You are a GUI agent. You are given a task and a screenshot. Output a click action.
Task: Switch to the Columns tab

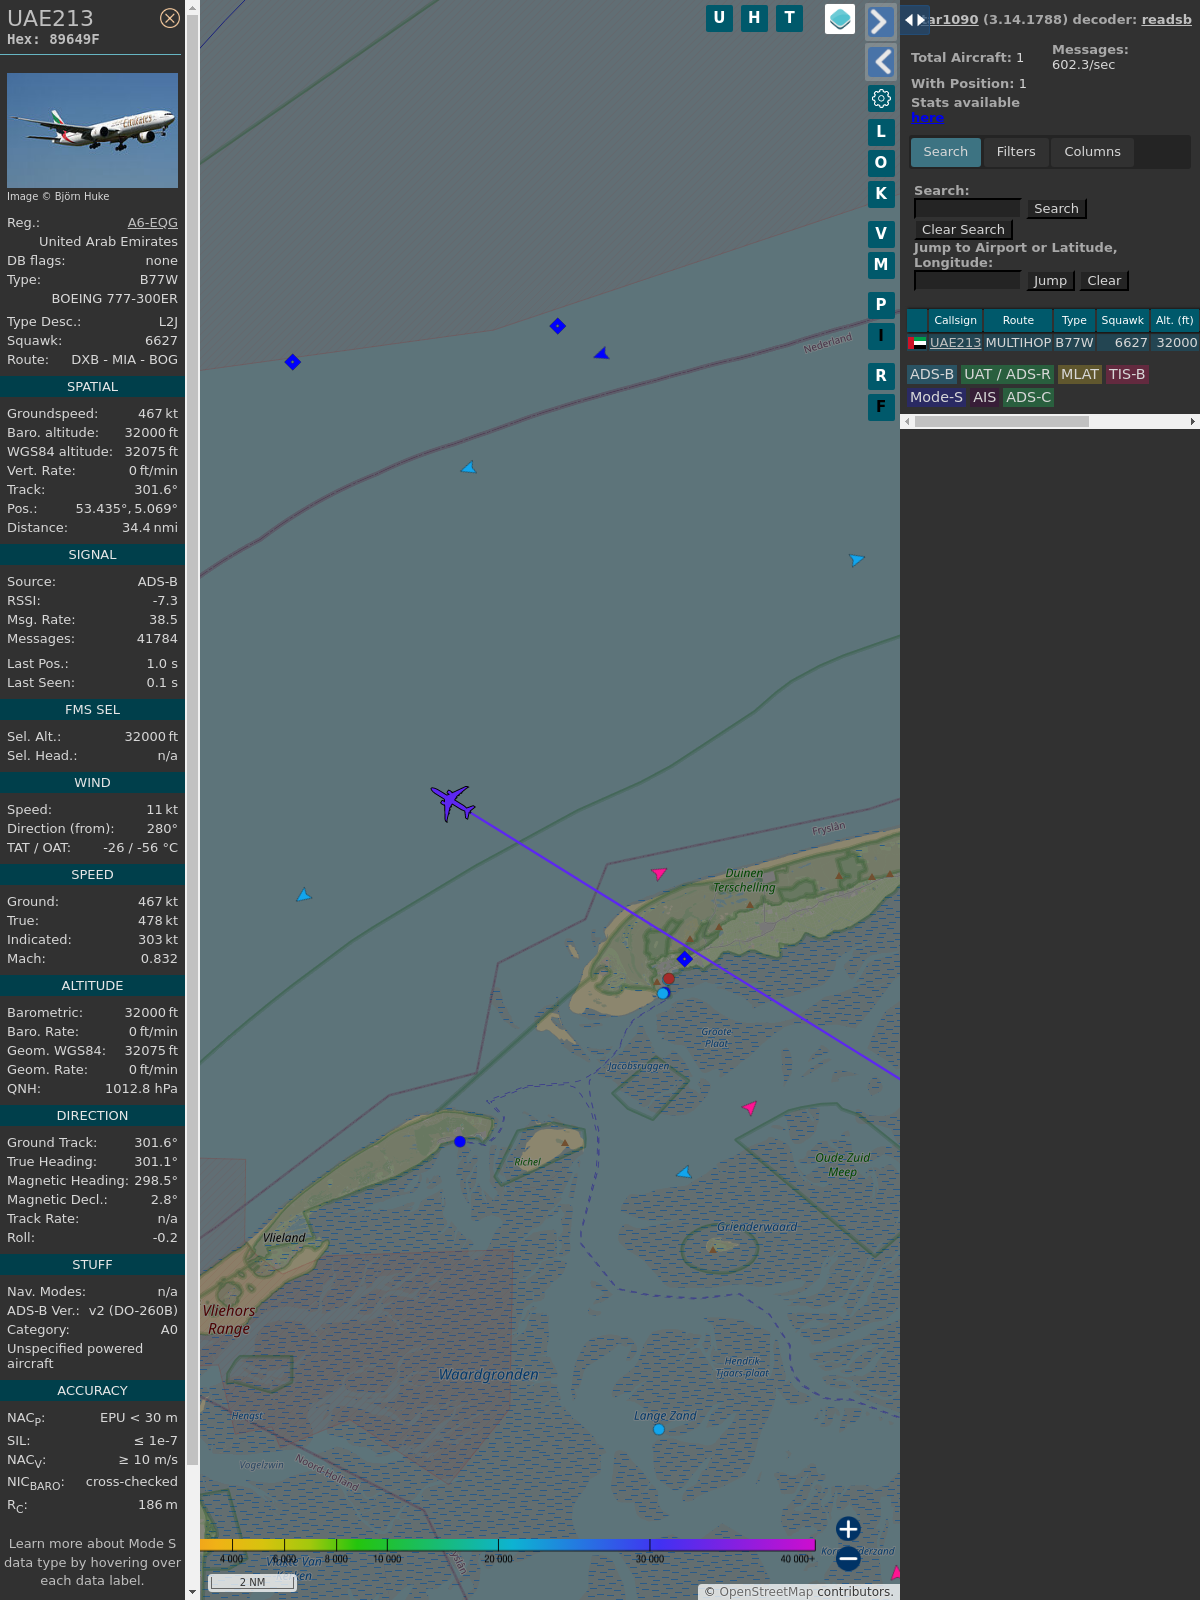click(1092, 152)
